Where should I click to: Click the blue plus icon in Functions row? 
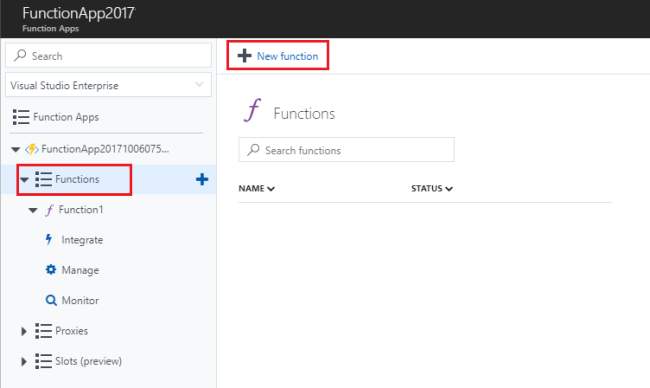point(202,179)
